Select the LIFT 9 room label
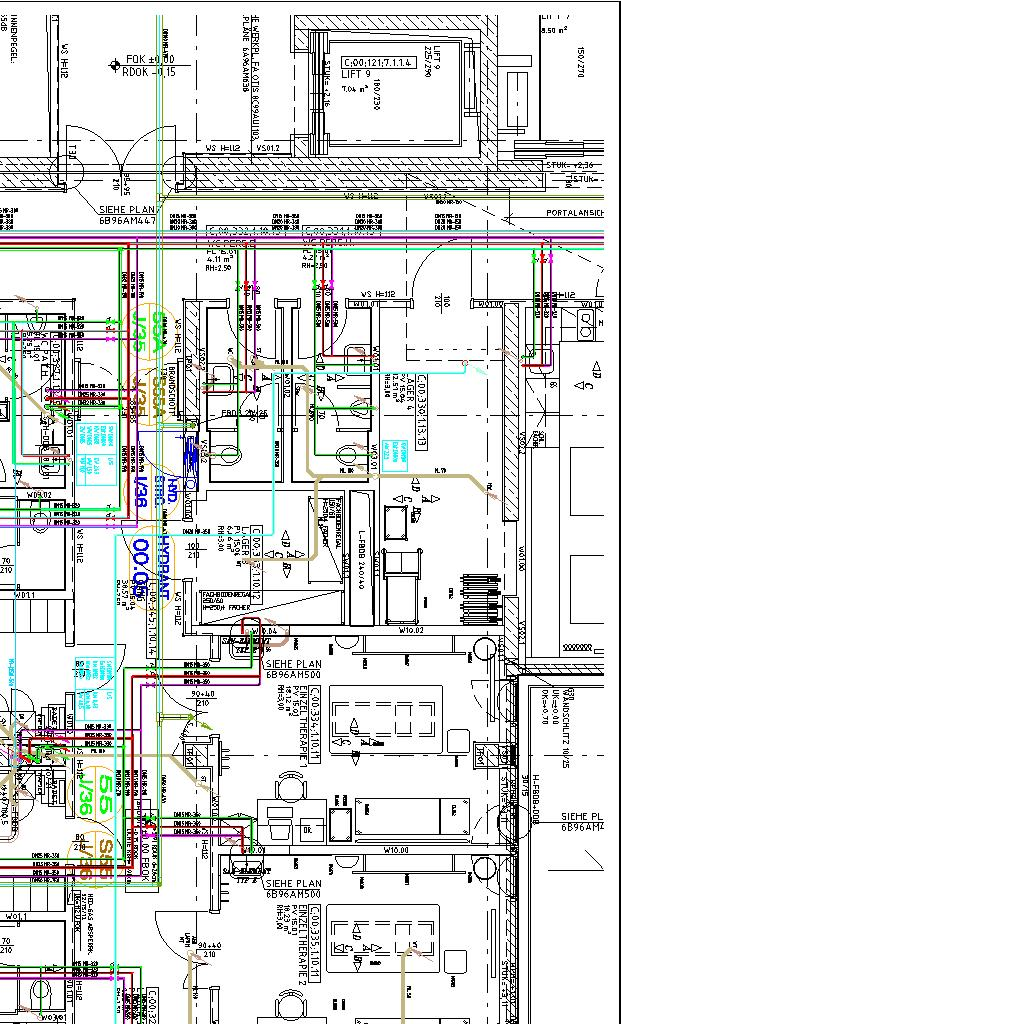Screen dimensions: 1024x1024 (x=356, y=74)
